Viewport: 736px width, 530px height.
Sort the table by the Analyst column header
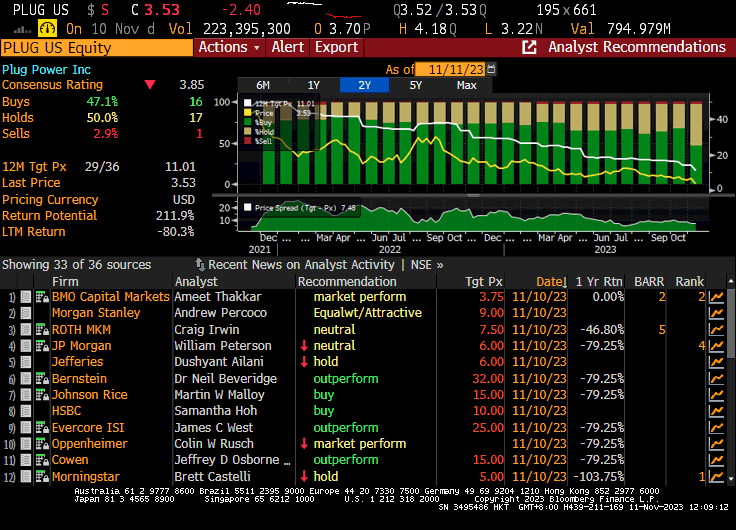196,282
